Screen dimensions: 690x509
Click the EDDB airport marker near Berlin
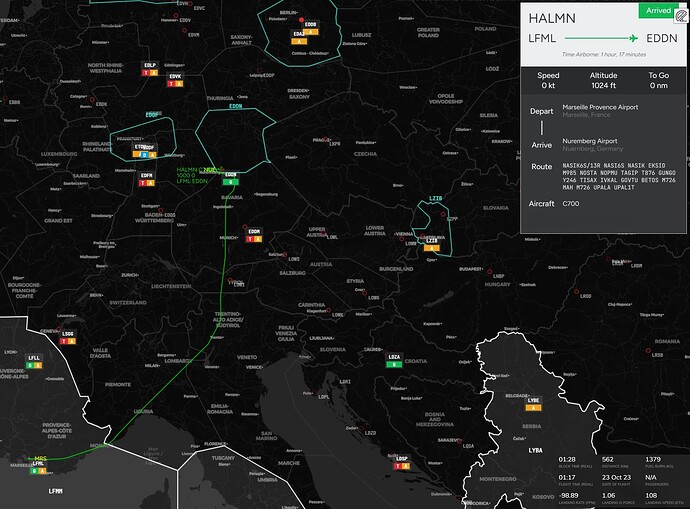click(310, 28)
